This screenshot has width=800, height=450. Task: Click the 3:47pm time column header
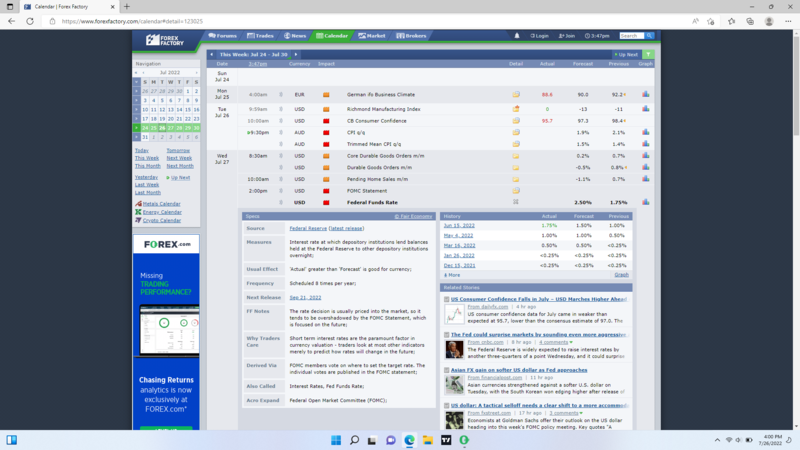coord(258,64)
